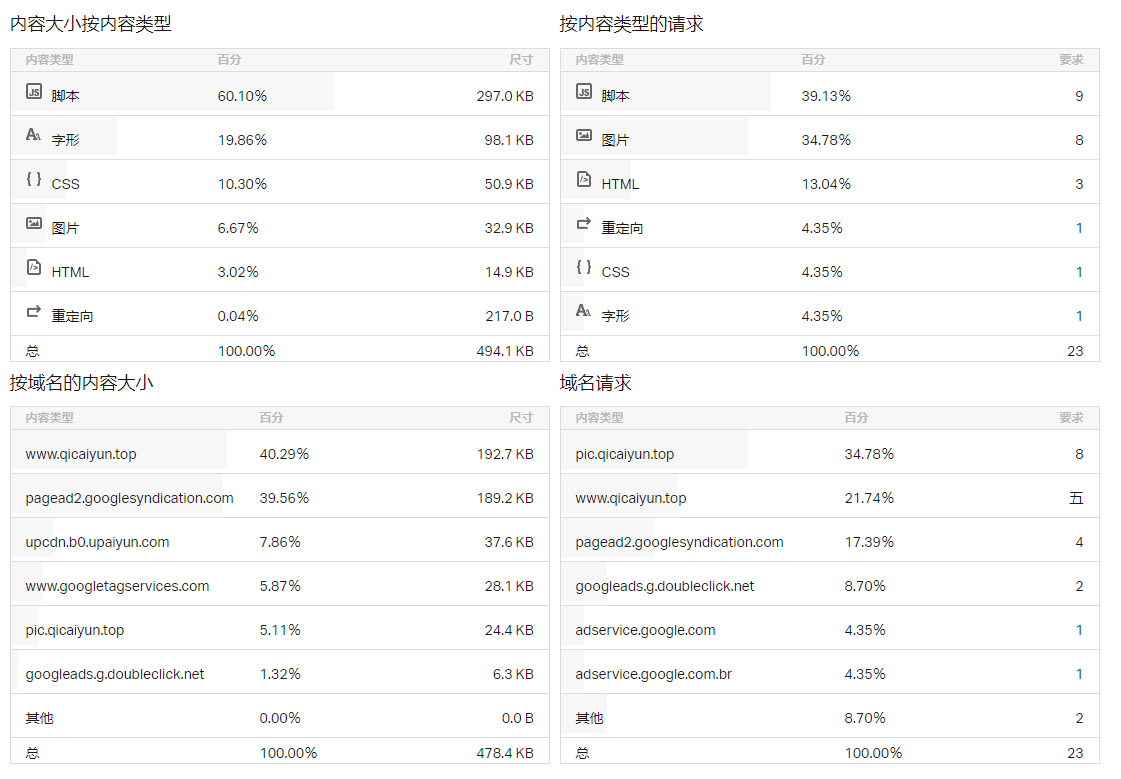1121x779 pixels.
Task: Select www.googletagservices.com domain row
Action: coord(117,586)
